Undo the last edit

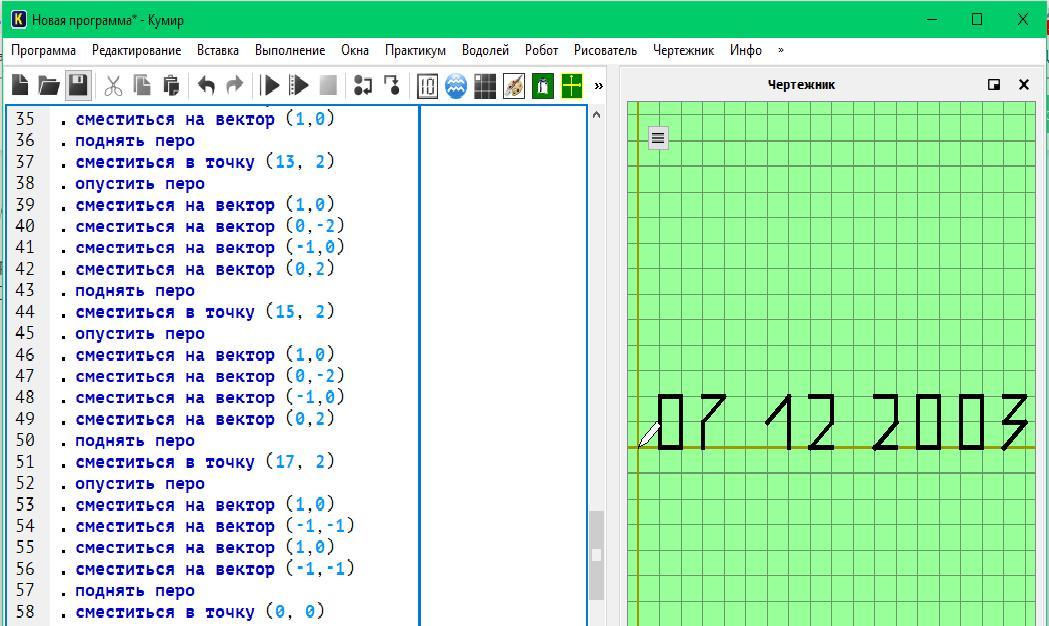tap(206, 86)
